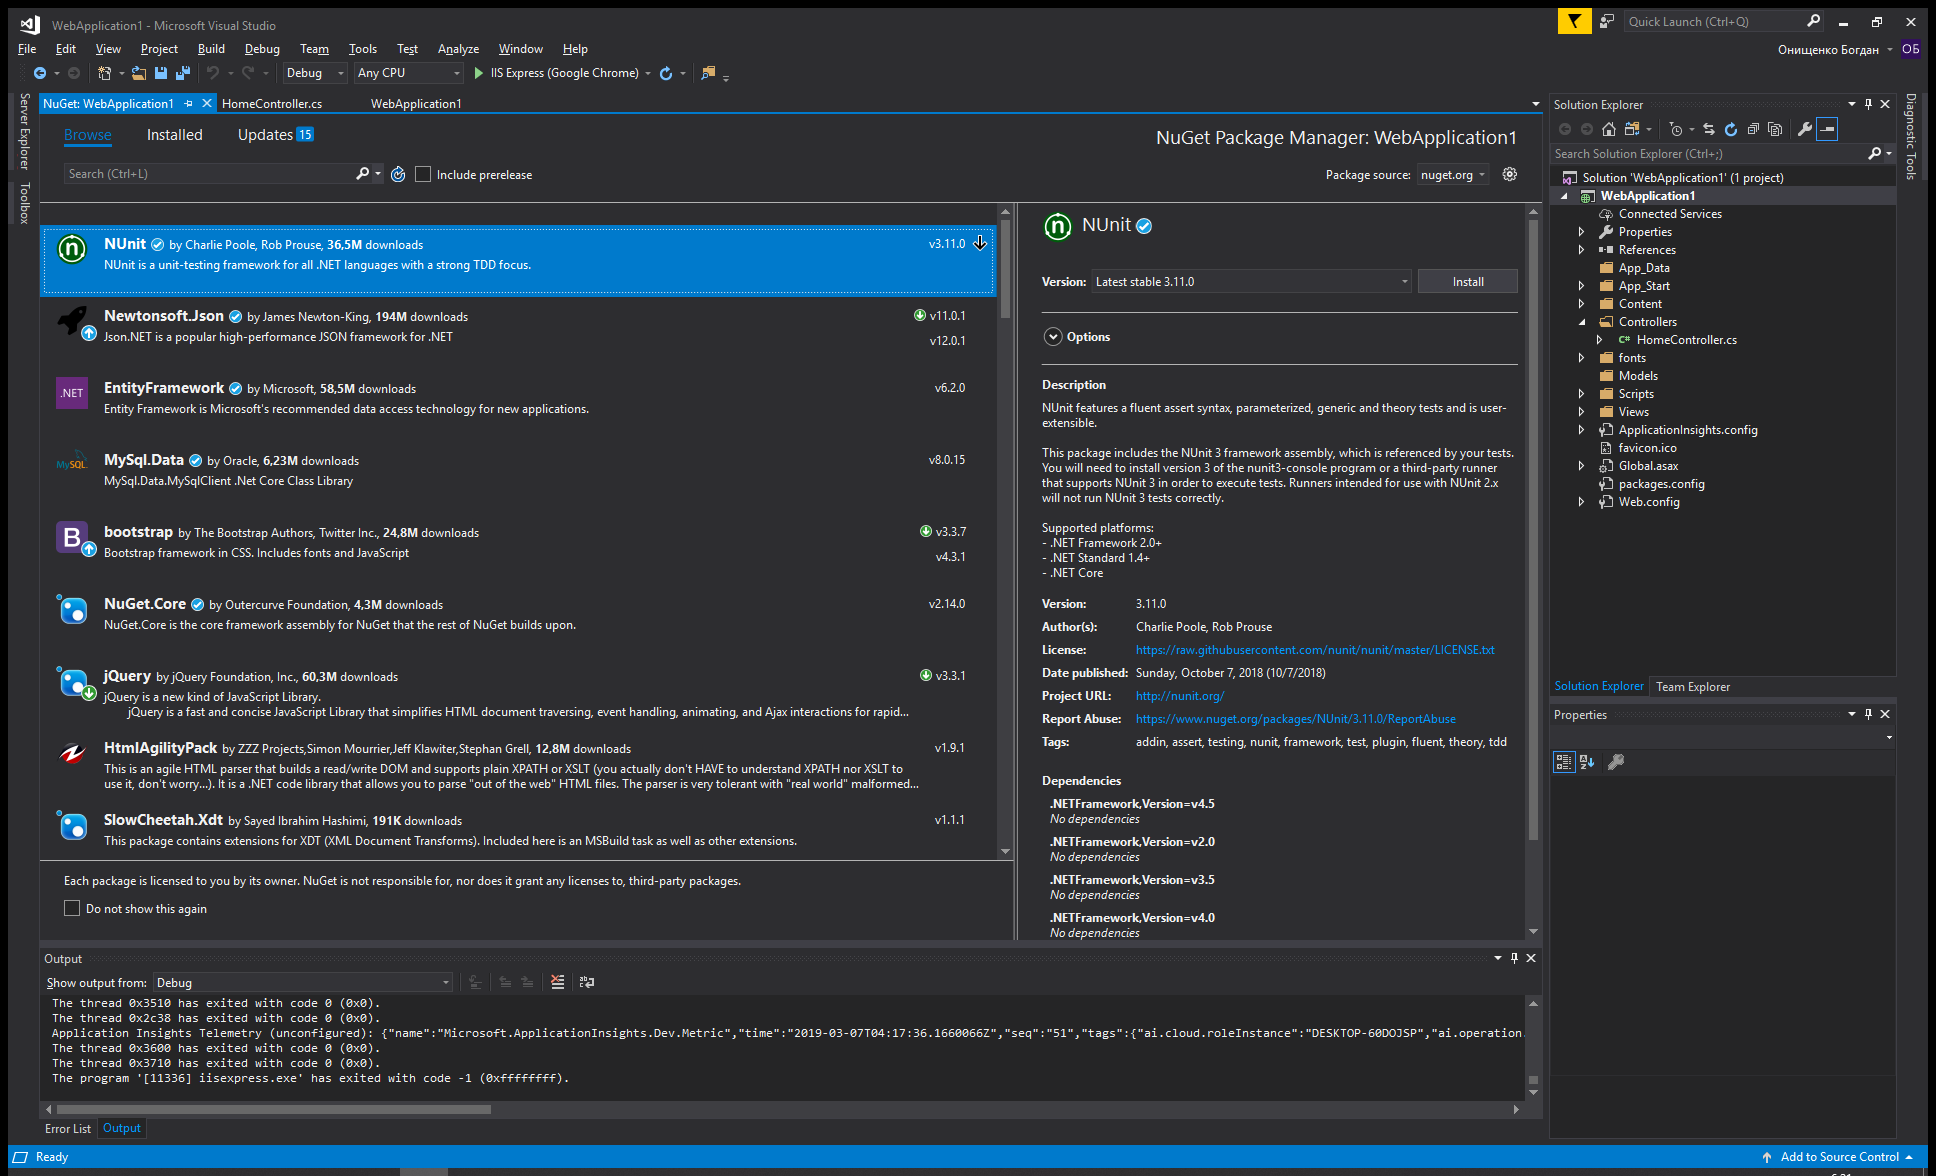
Task: Open the Debug configuration dropdown
Action: [x=315, y=73]
